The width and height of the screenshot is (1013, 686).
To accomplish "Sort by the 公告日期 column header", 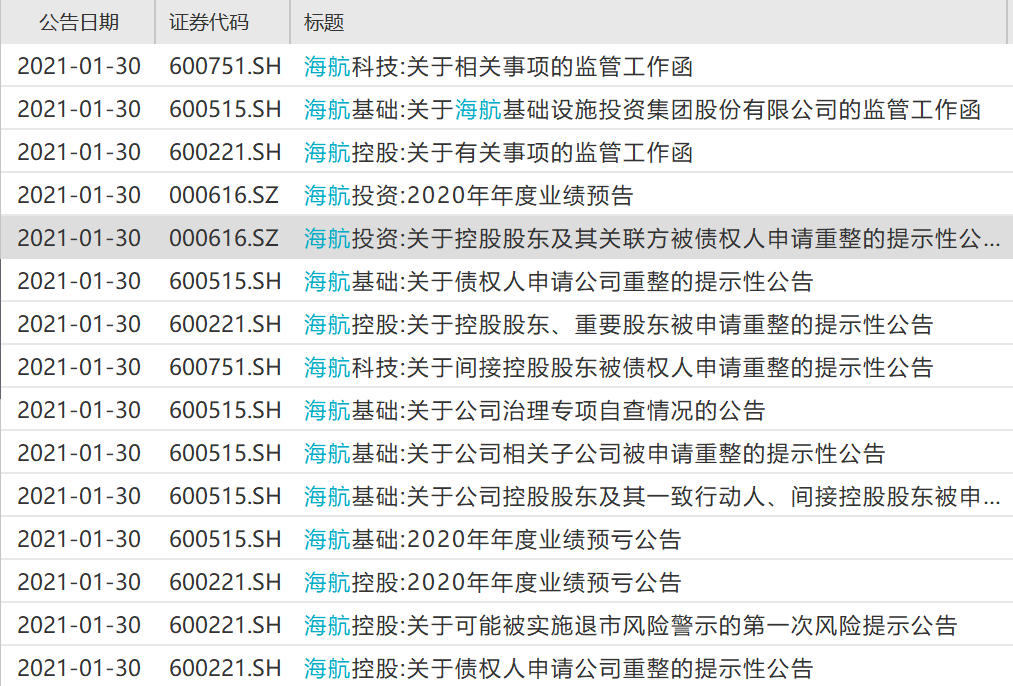I will click(x=79, y=23).
